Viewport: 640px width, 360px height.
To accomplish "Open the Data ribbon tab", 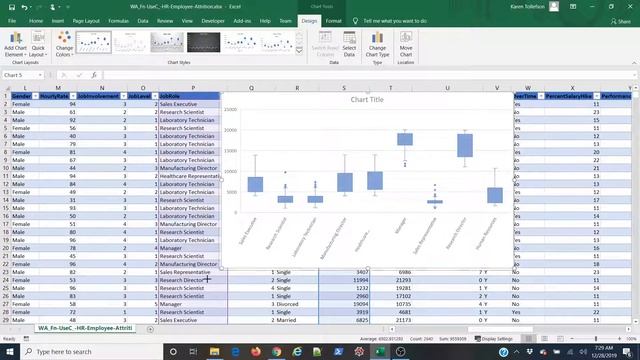I will tap(143, 21).
